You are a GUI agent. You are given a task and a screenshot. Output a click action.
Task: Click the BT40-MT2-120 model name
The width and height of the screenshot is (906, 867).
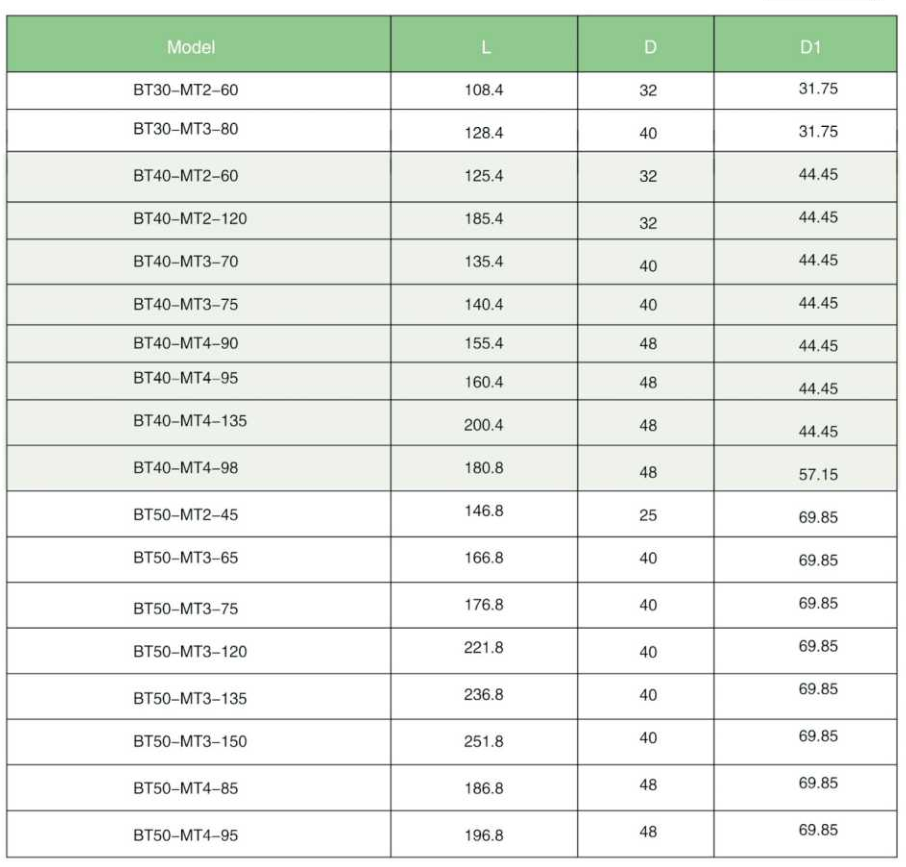point(190,218)
